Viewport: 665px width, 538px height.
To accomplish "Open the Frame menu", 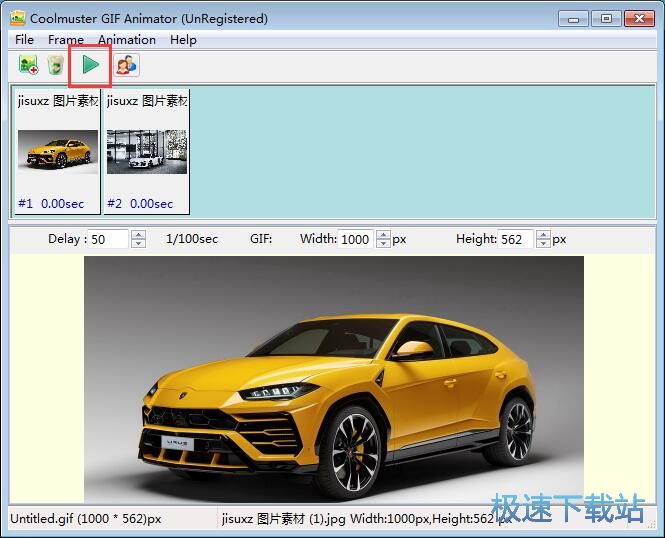I will click(x=66, y=40).
